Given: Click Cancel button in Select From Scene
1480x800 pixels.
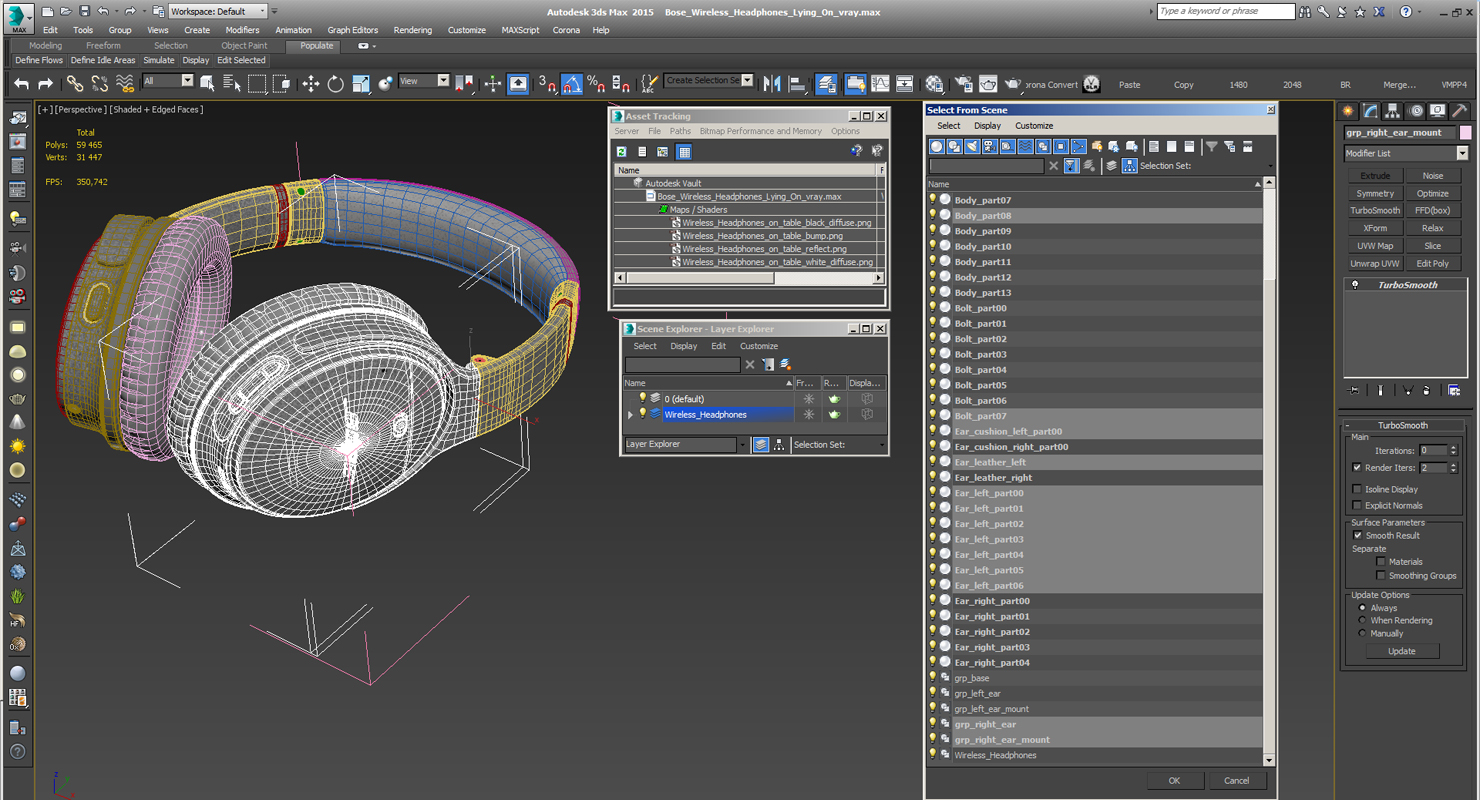Looking at the screenshot, I should [x=1236, y=780].
